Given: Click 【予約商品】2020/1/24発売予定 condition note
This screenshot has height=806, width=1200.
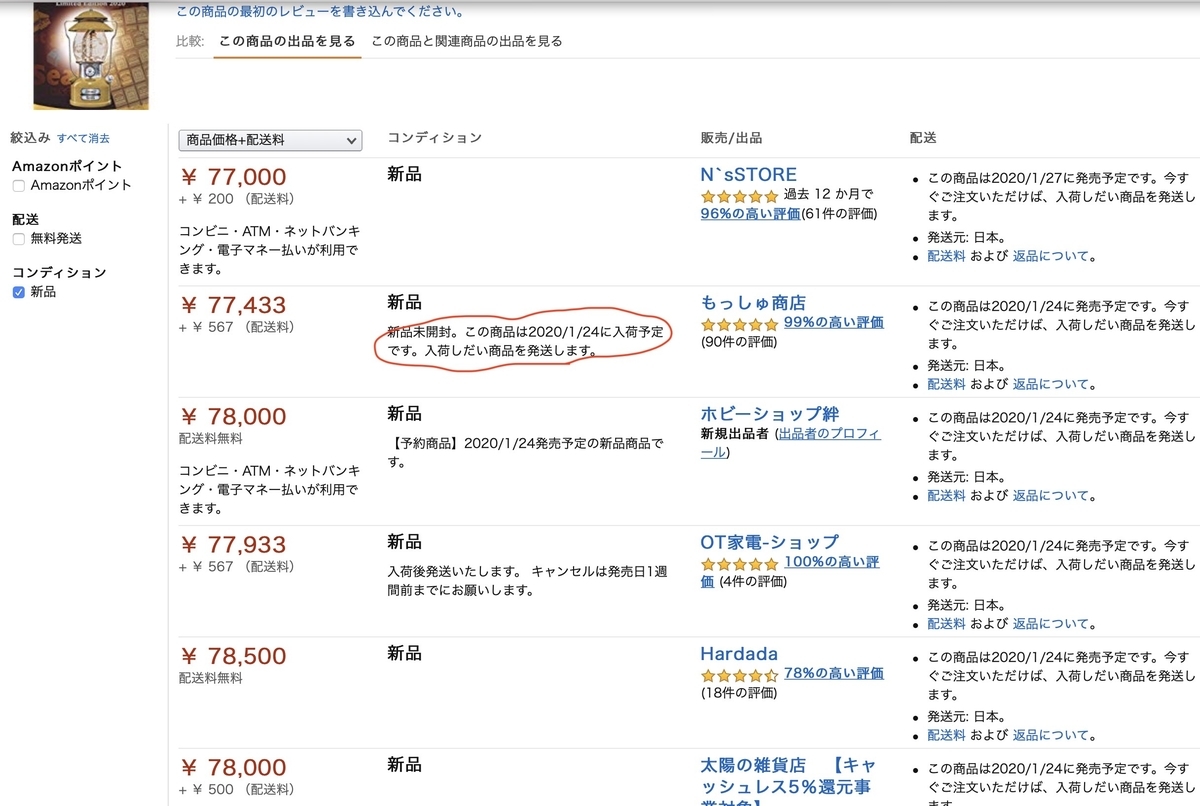Looking at the screenshot, I should point(525,453).
